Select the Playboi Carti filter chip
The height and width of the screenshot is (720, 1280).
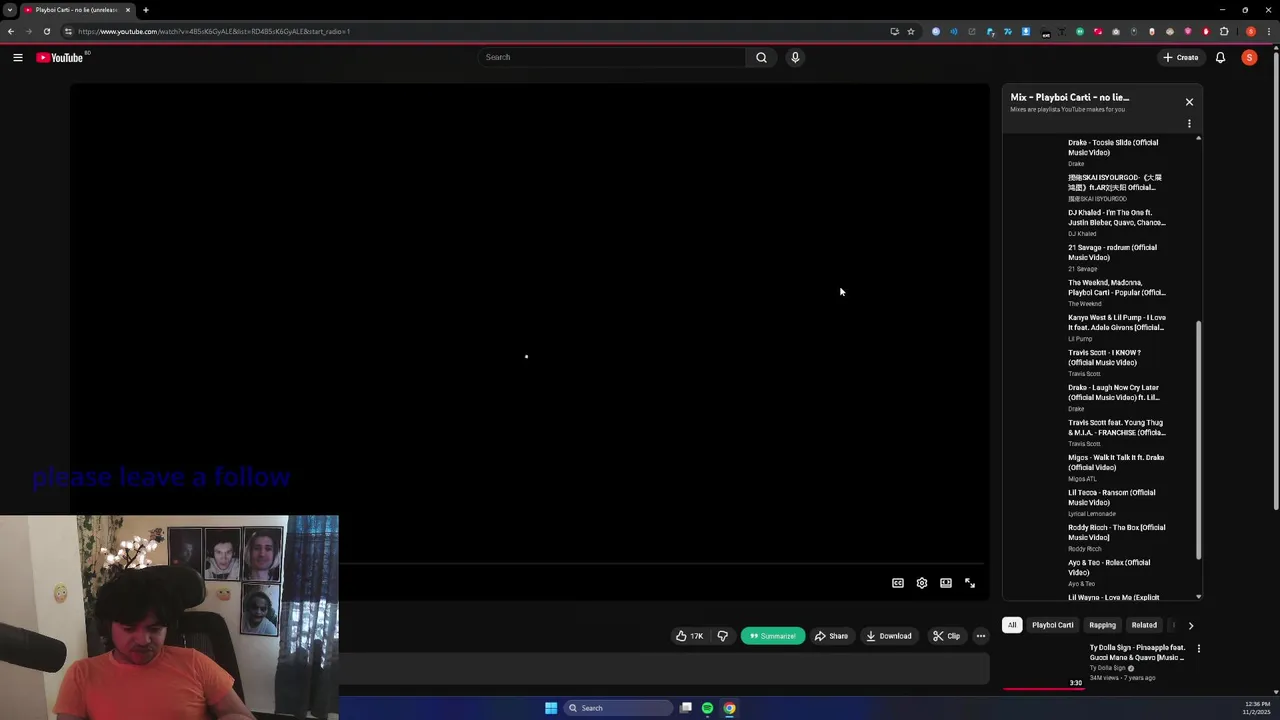coord(1052,625)
